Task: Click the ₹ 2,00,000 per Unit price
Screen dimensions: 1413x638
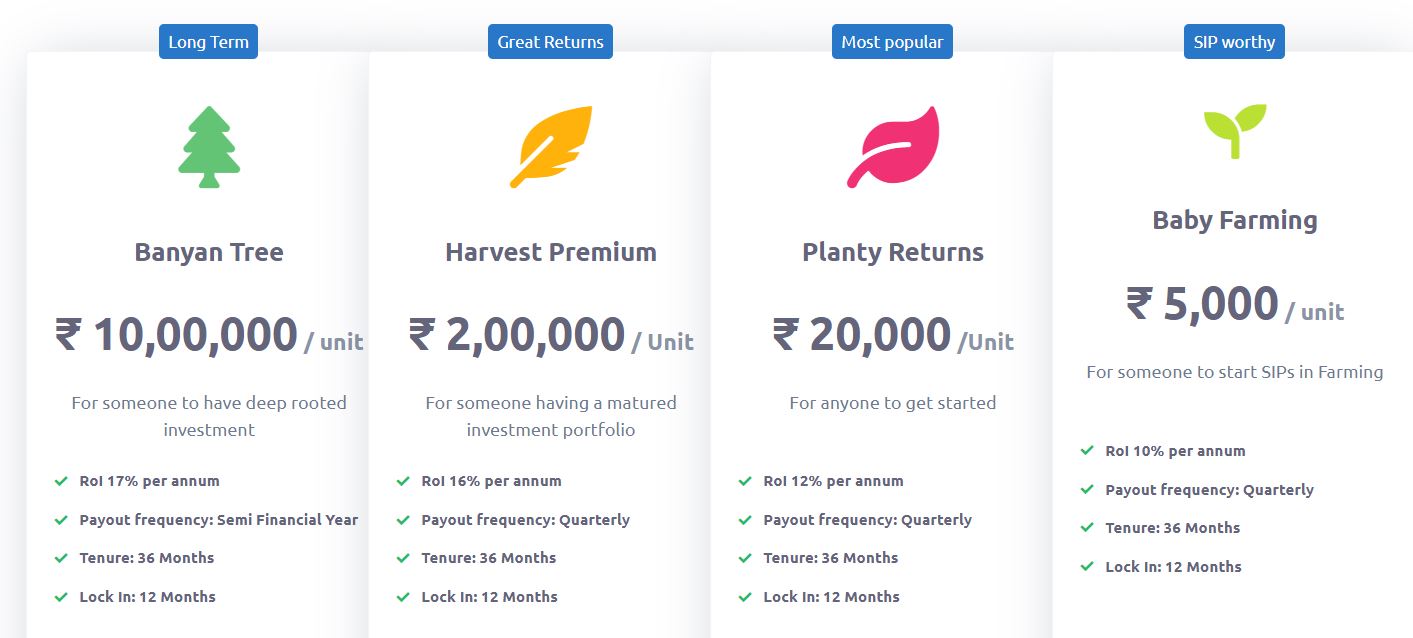Action: [551, 335]
